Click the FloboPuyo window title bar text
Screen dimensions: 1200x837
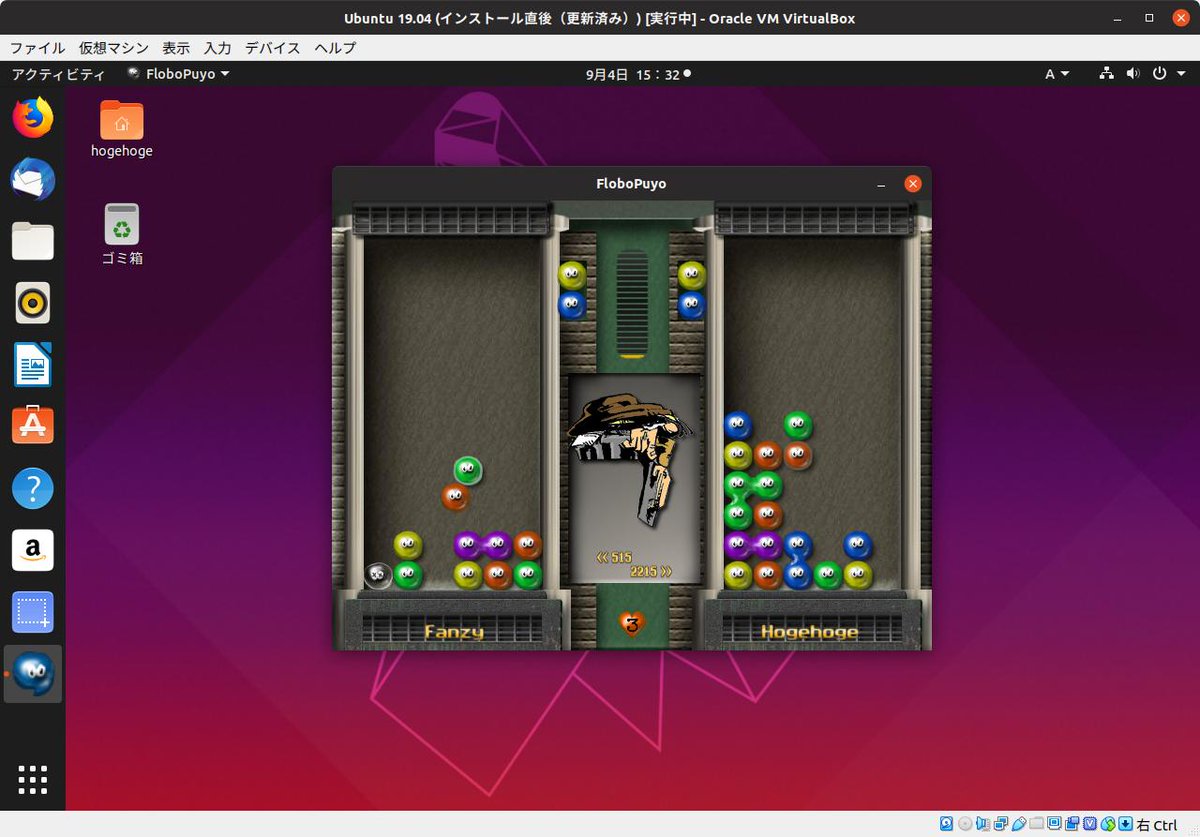tap(631, 184)
